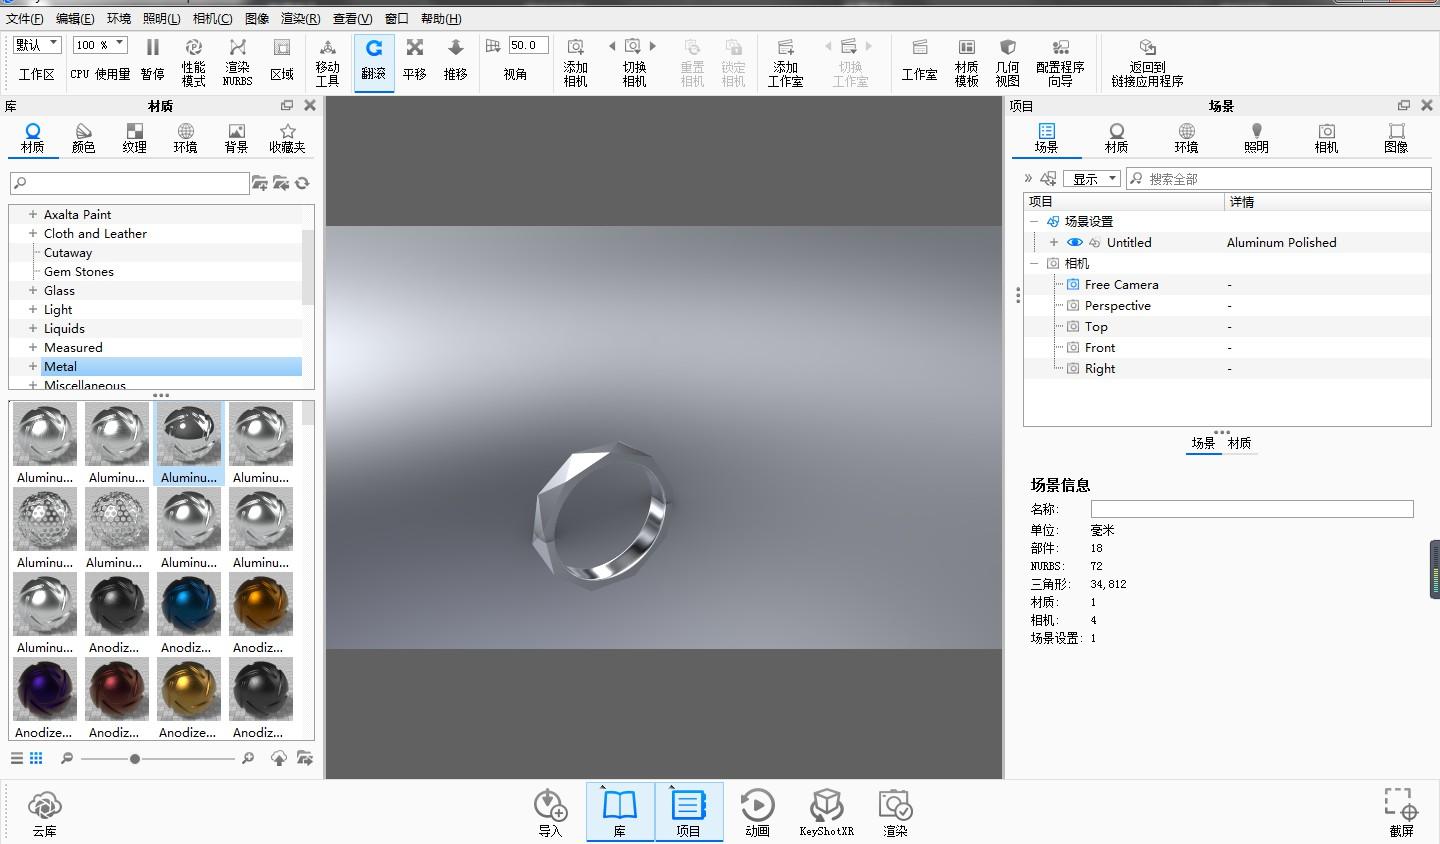Select the orange Anodized material thumbnail
Image resolution: width=1440 pixels, height=844 pixels.
point(261,604)
